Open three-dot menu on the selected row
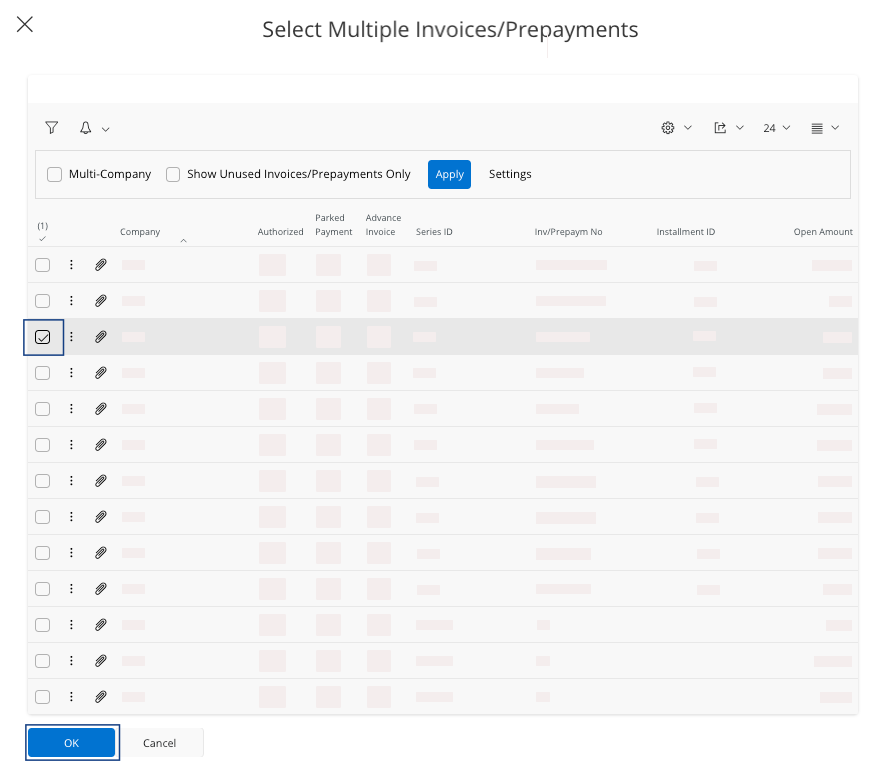 click(x=71, y=337)
